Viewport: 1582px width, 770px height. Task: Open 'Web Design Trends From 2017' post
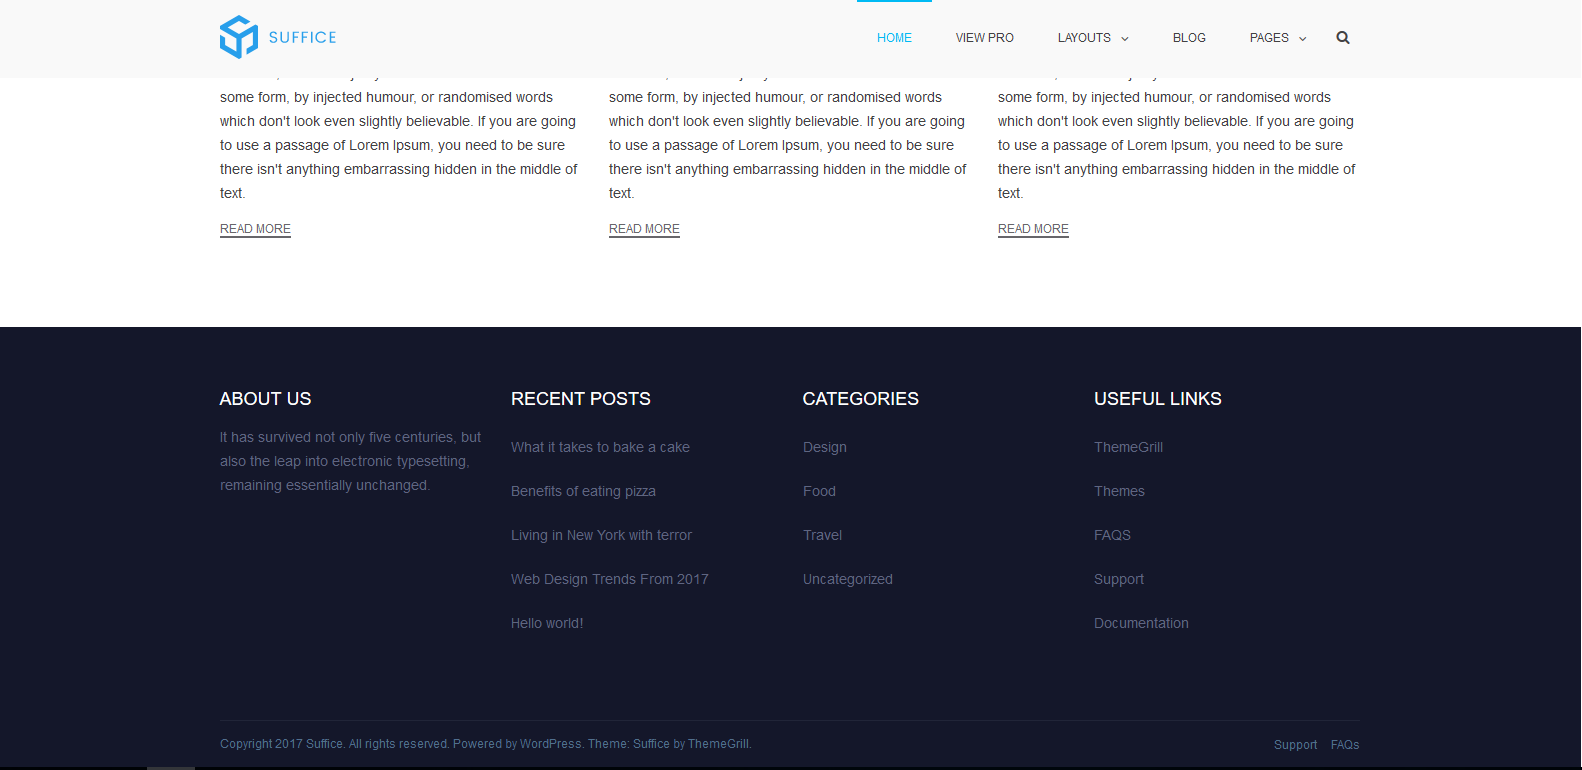[609, 579]
